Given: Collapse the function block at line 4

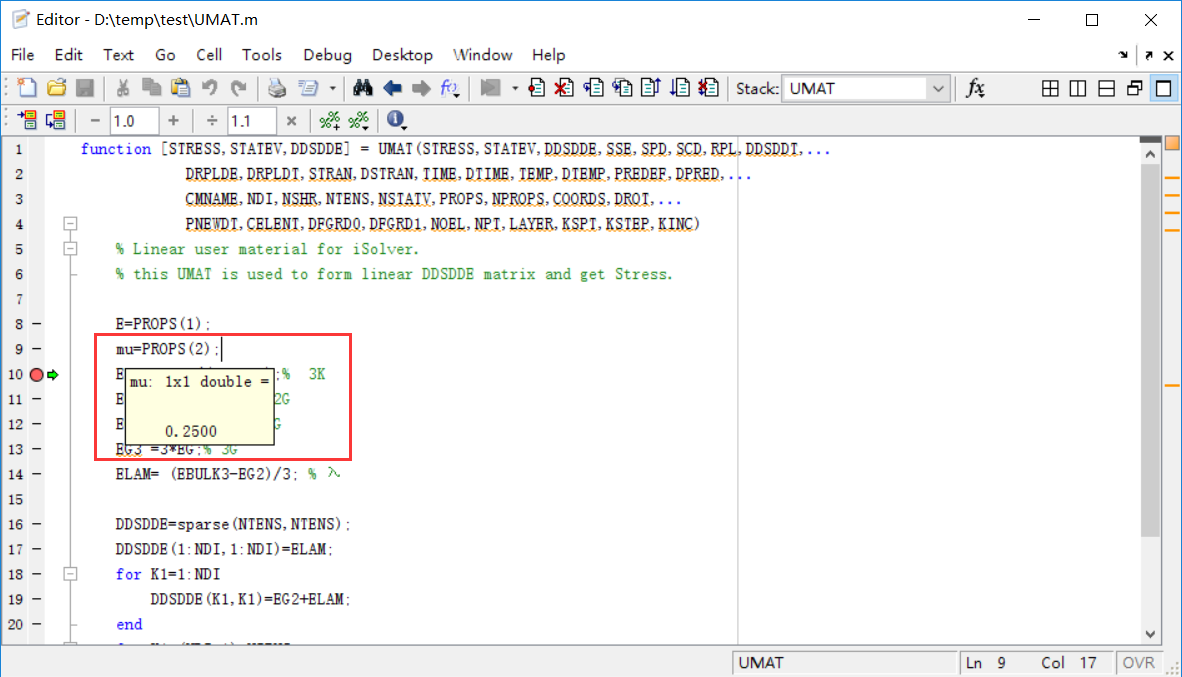Looking at the screenshot, I should click(x=70, y=224).
